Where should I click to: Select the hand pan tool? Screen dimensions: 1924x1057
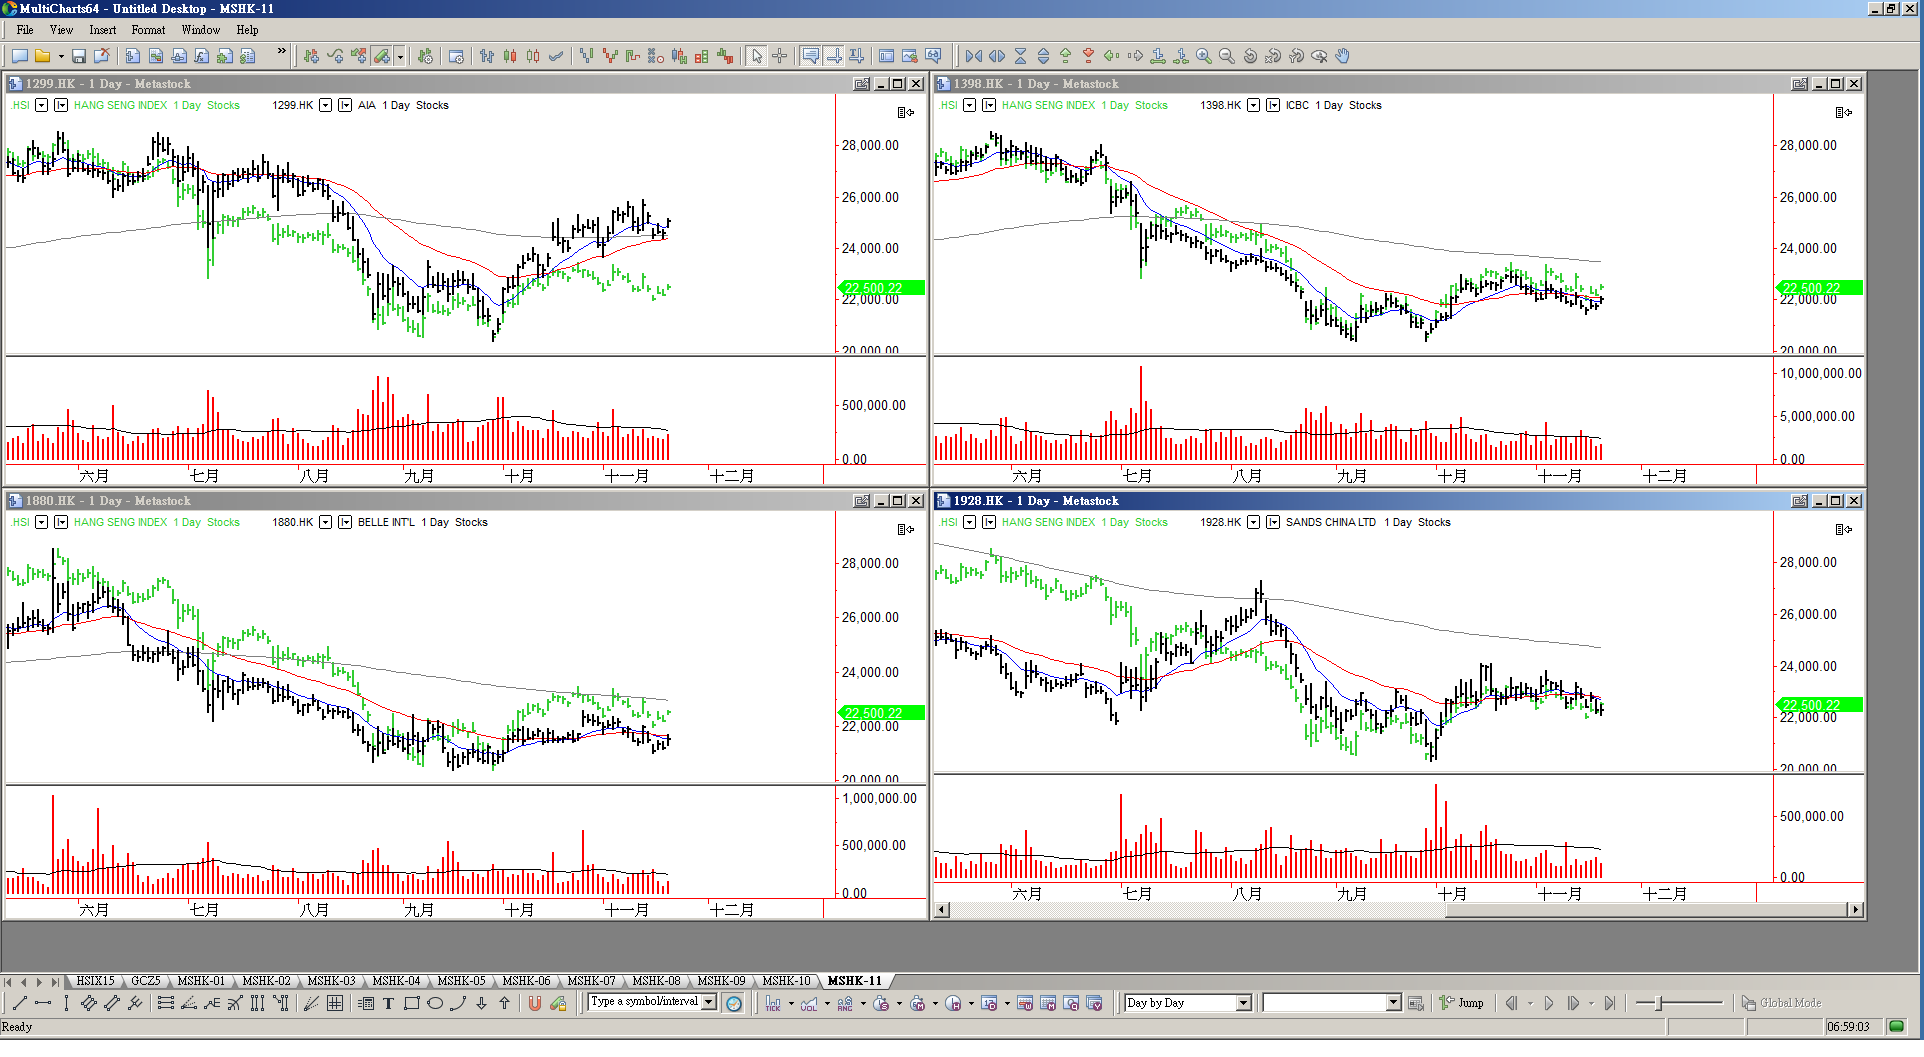[x=1342, y=56]
